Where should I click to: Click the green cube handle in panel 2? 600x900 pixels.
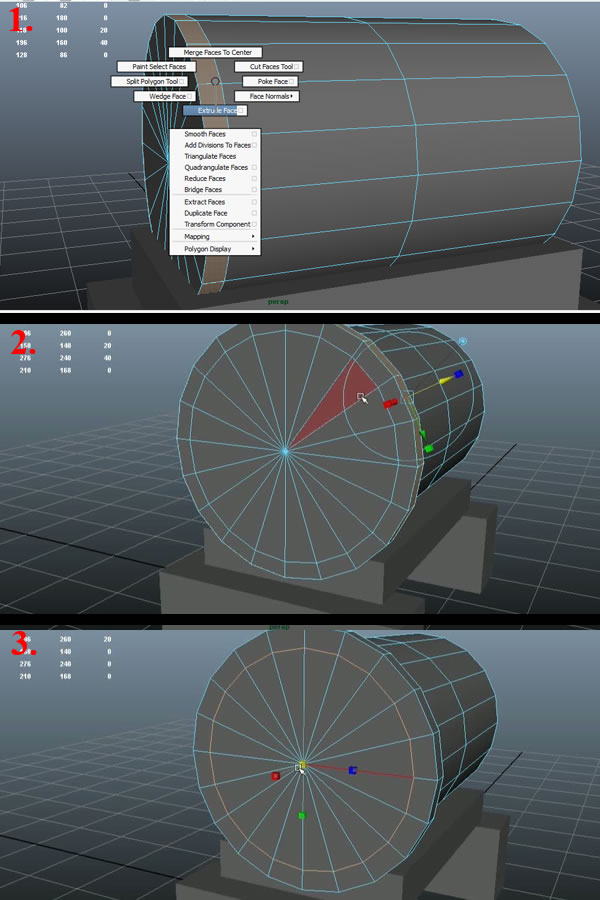[x=428, y=449]
